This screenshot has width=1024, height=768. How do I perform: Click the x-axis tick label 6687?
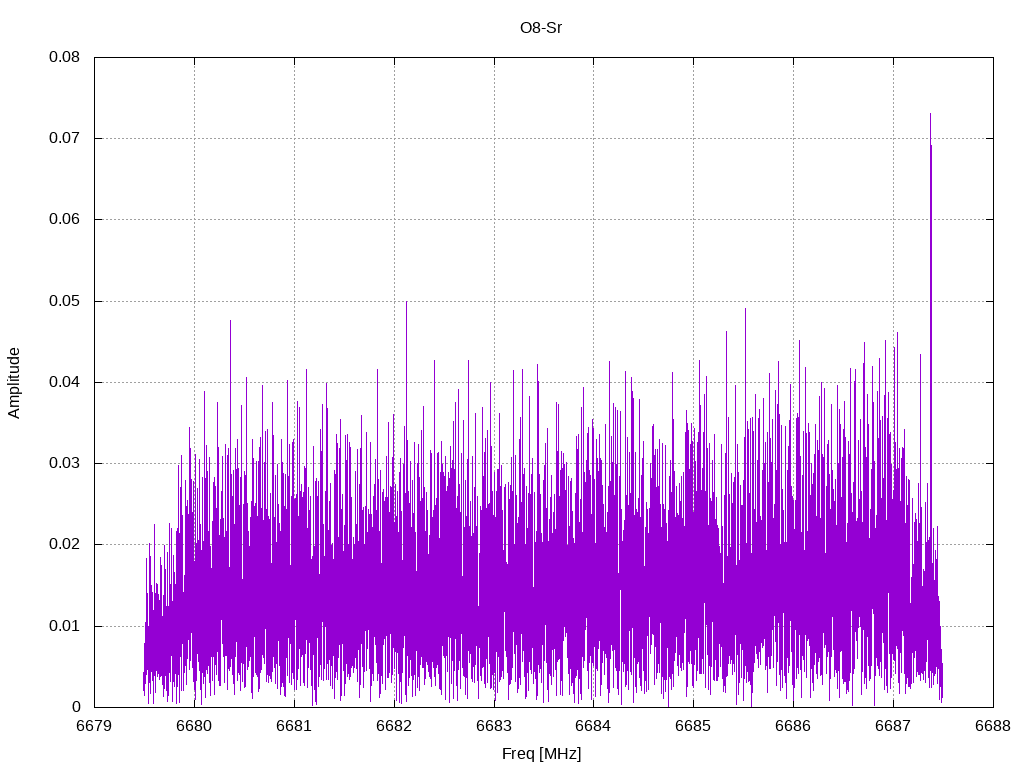pyautogui.click(x=893, y=726)
